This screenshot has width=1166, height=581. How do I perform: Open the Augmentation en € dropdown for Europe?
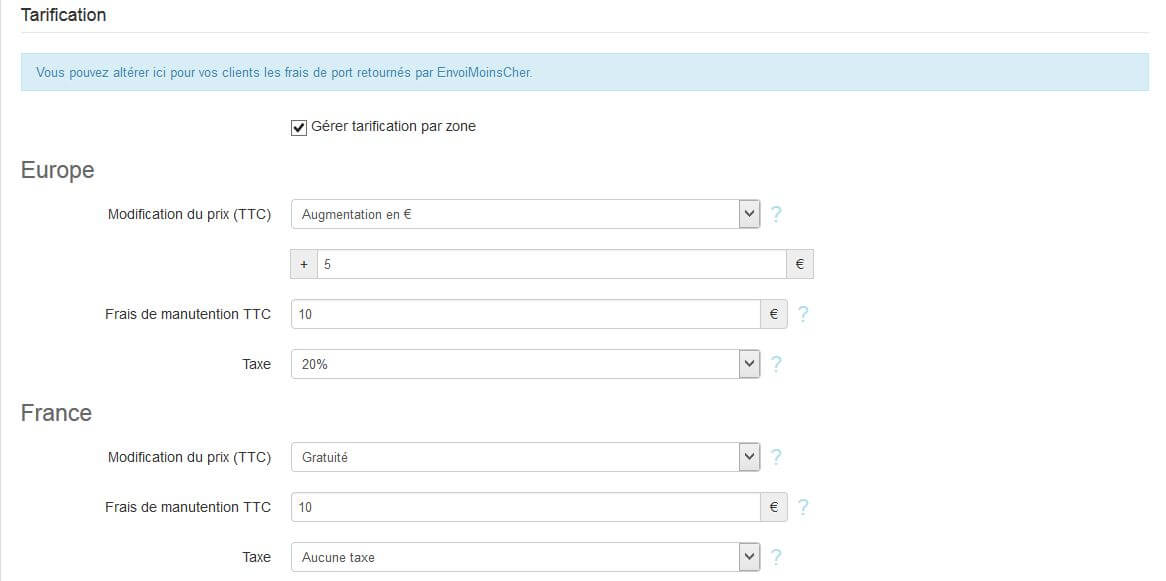pos(525,214)
